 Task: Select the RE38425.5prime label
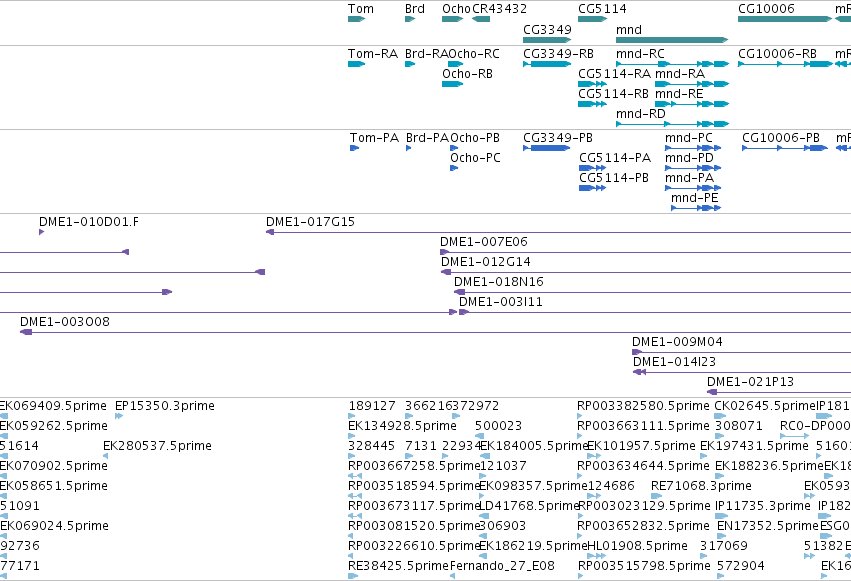point(398,566)
